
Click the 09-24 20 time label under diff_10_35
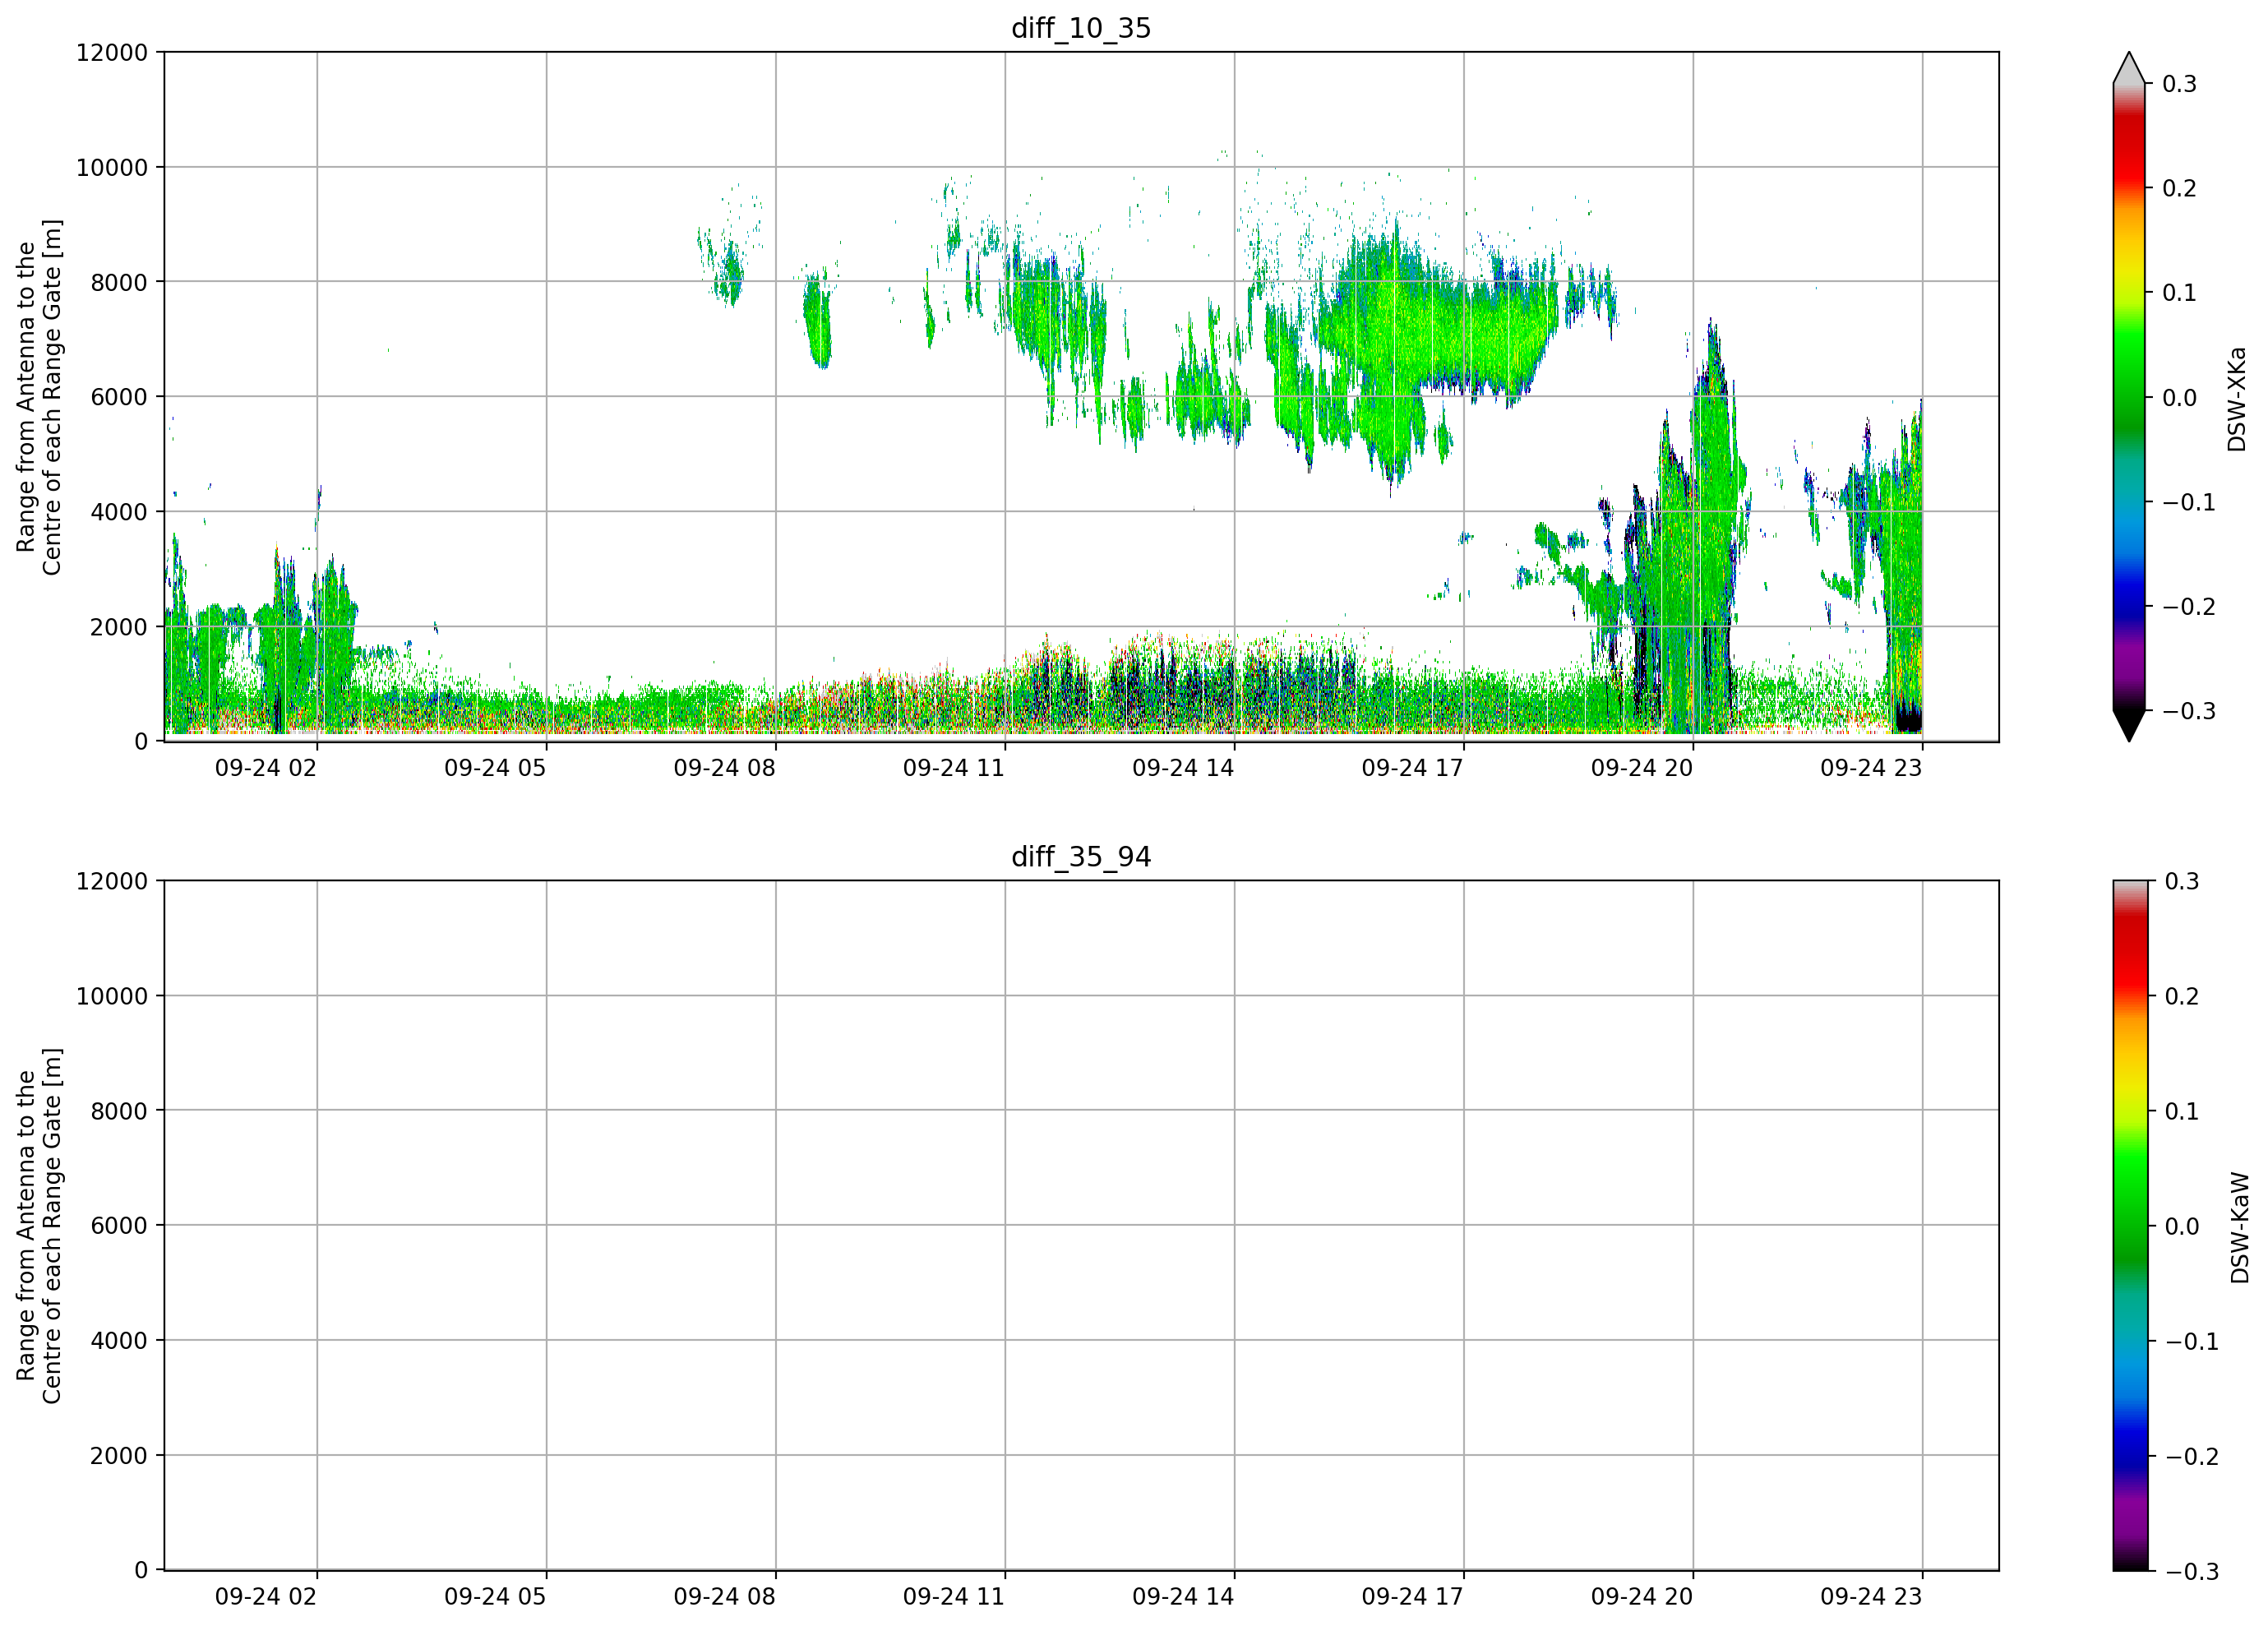click(1642, 768)
